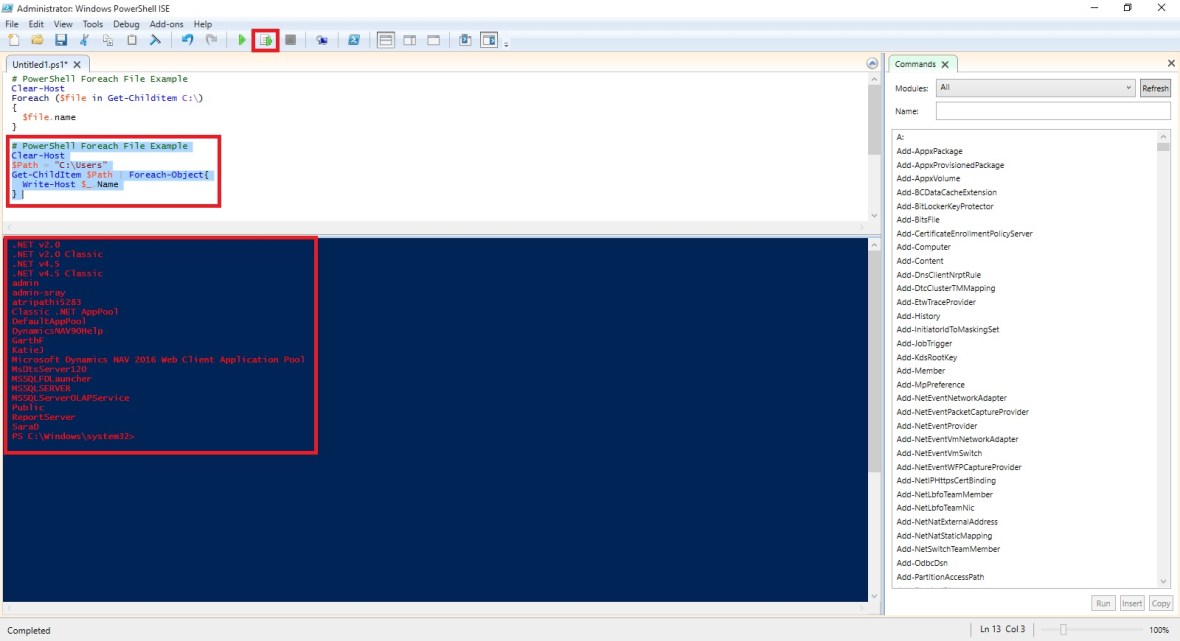Click the Open script folder icon
This screenshot has height=641, width=1180.
(x=37, y=40)
